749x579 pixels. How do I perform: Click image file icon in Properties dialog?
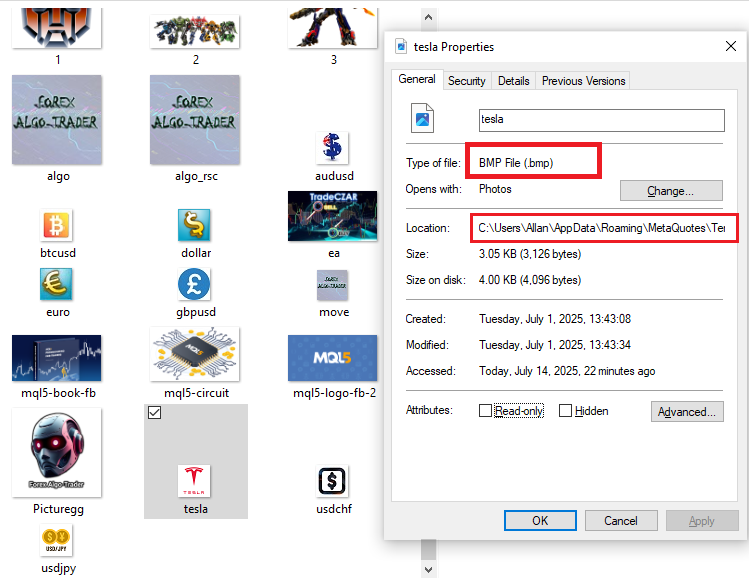click(422, 118)
